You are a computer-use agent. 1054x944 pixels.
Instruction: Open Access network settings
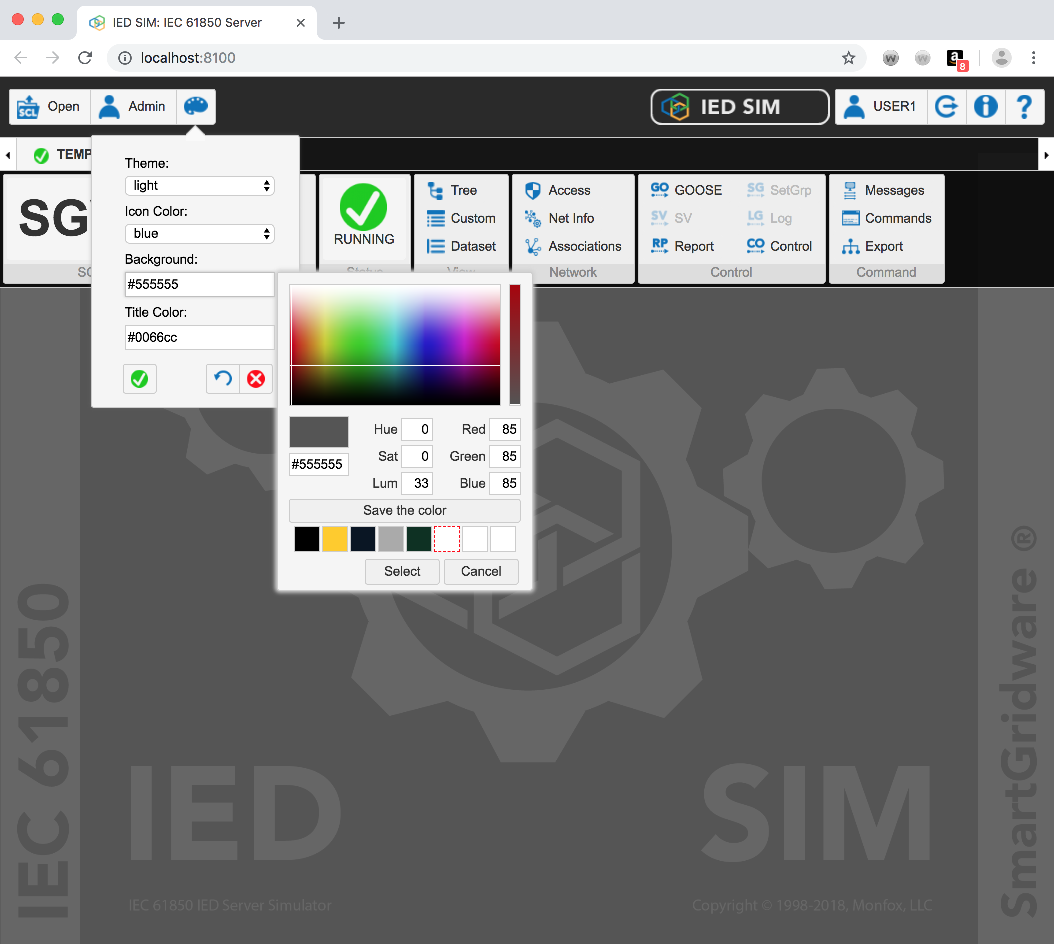[x=557, y=190]
